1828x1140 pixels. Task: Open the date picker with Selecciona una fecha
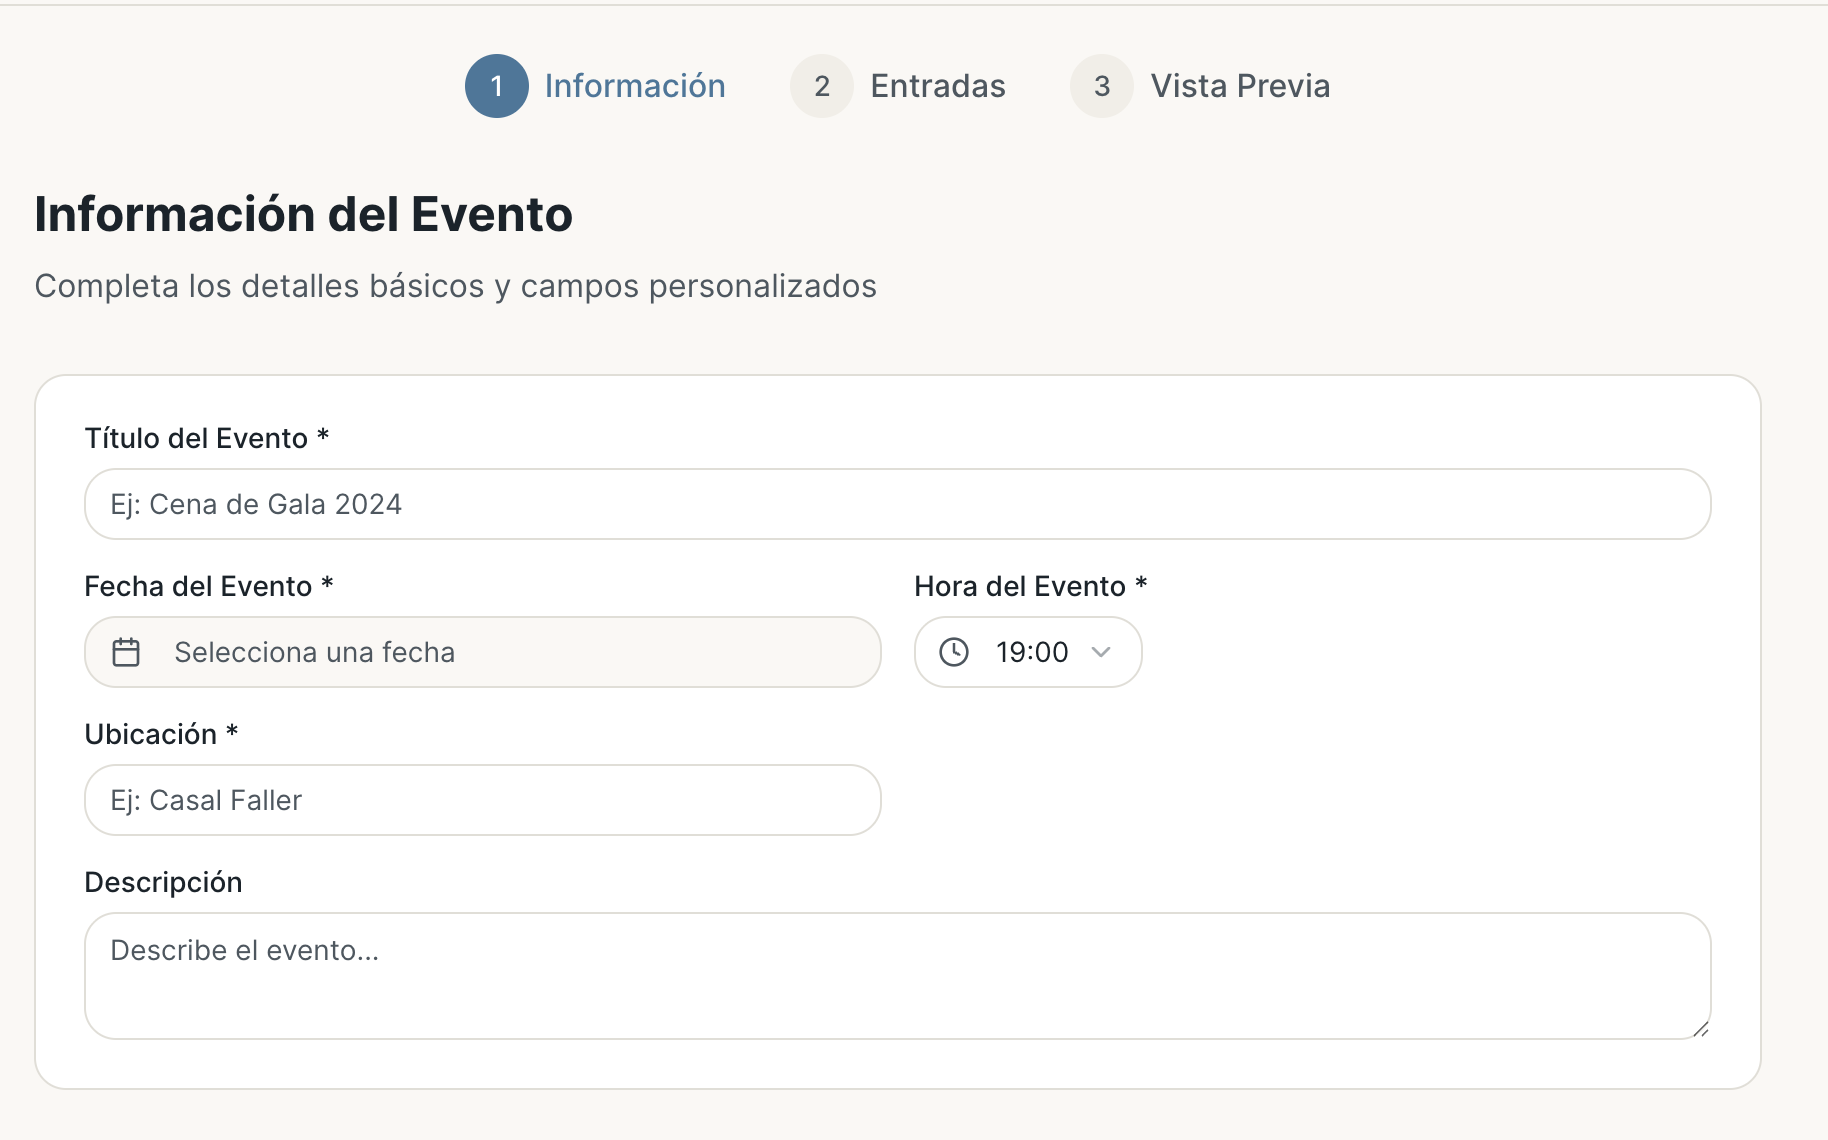pyautogui.click(x=483, y=652)
